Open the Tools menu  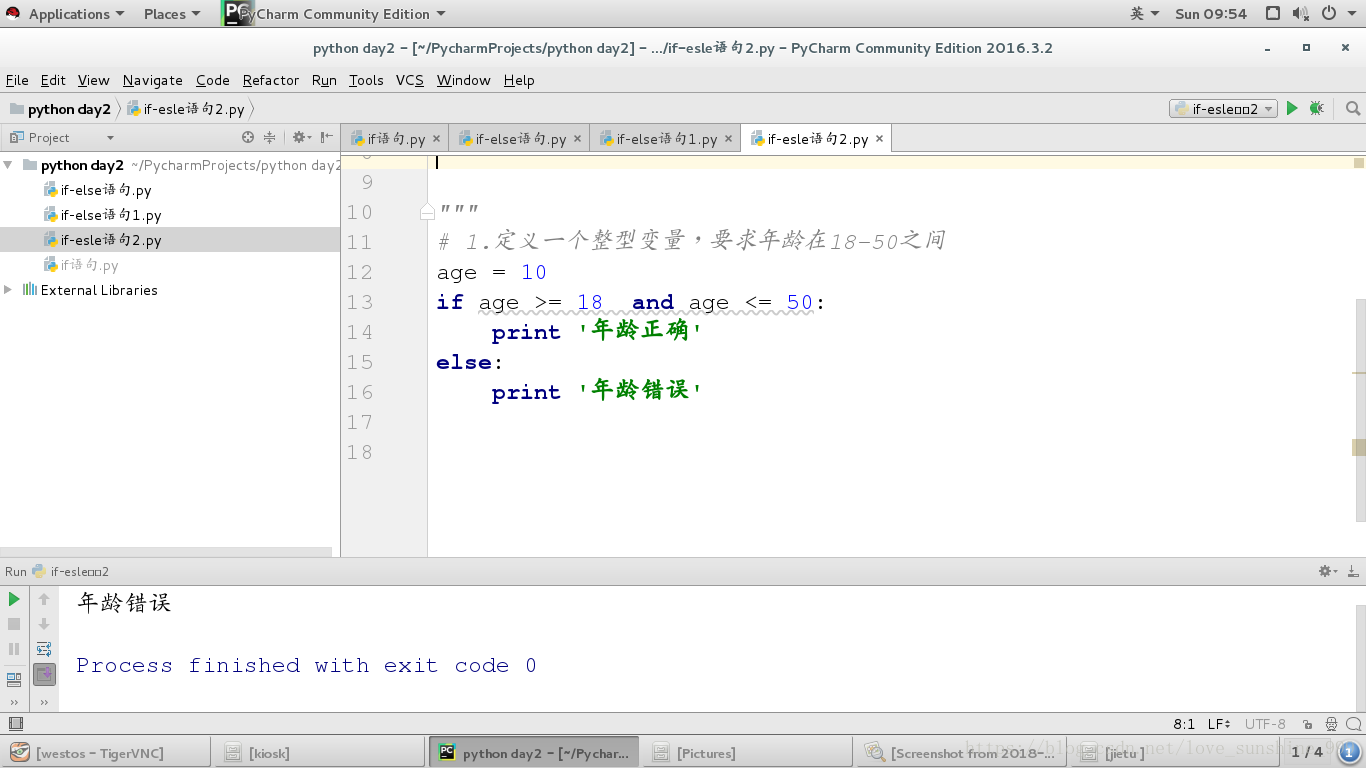coord(366,80)
